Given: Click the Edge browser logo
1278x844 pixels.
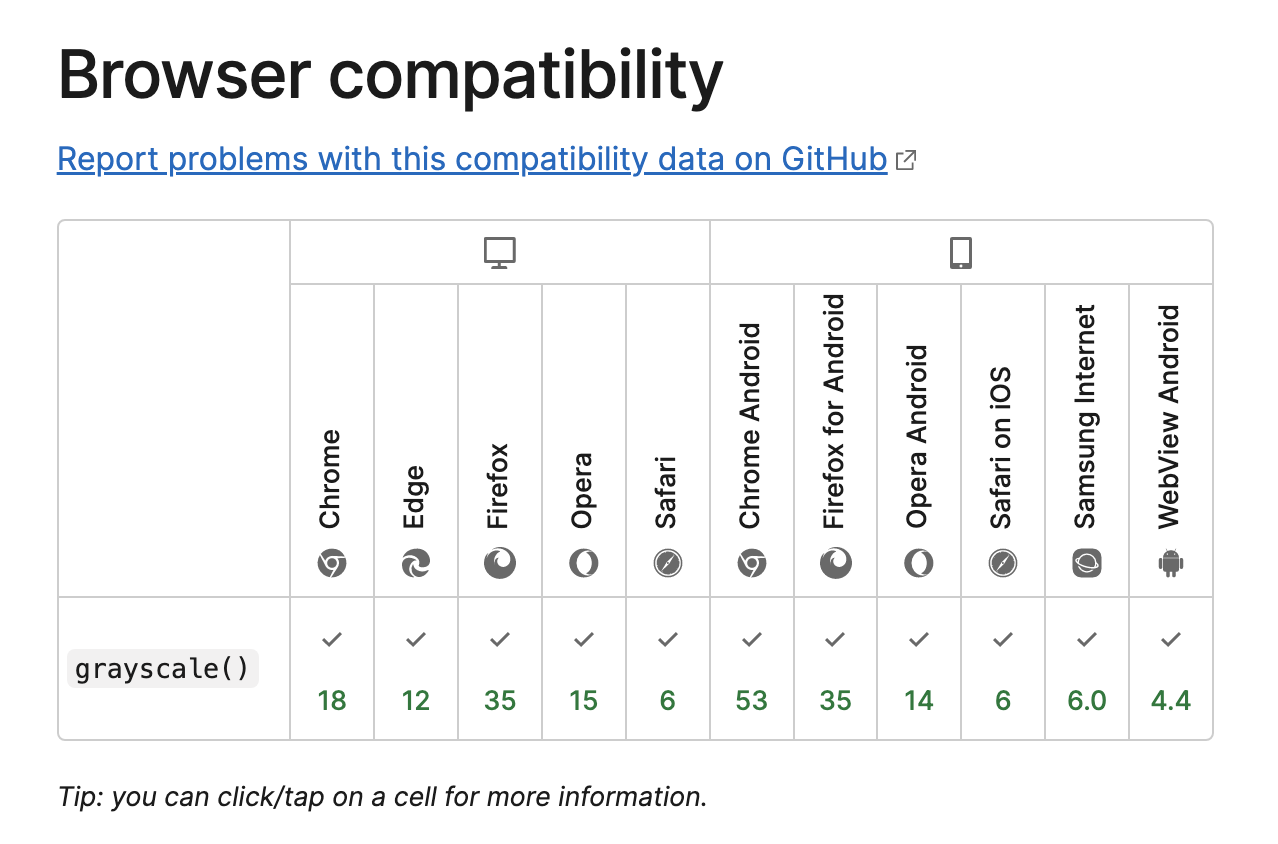Looking at the screenshot, I should (416, 565).
